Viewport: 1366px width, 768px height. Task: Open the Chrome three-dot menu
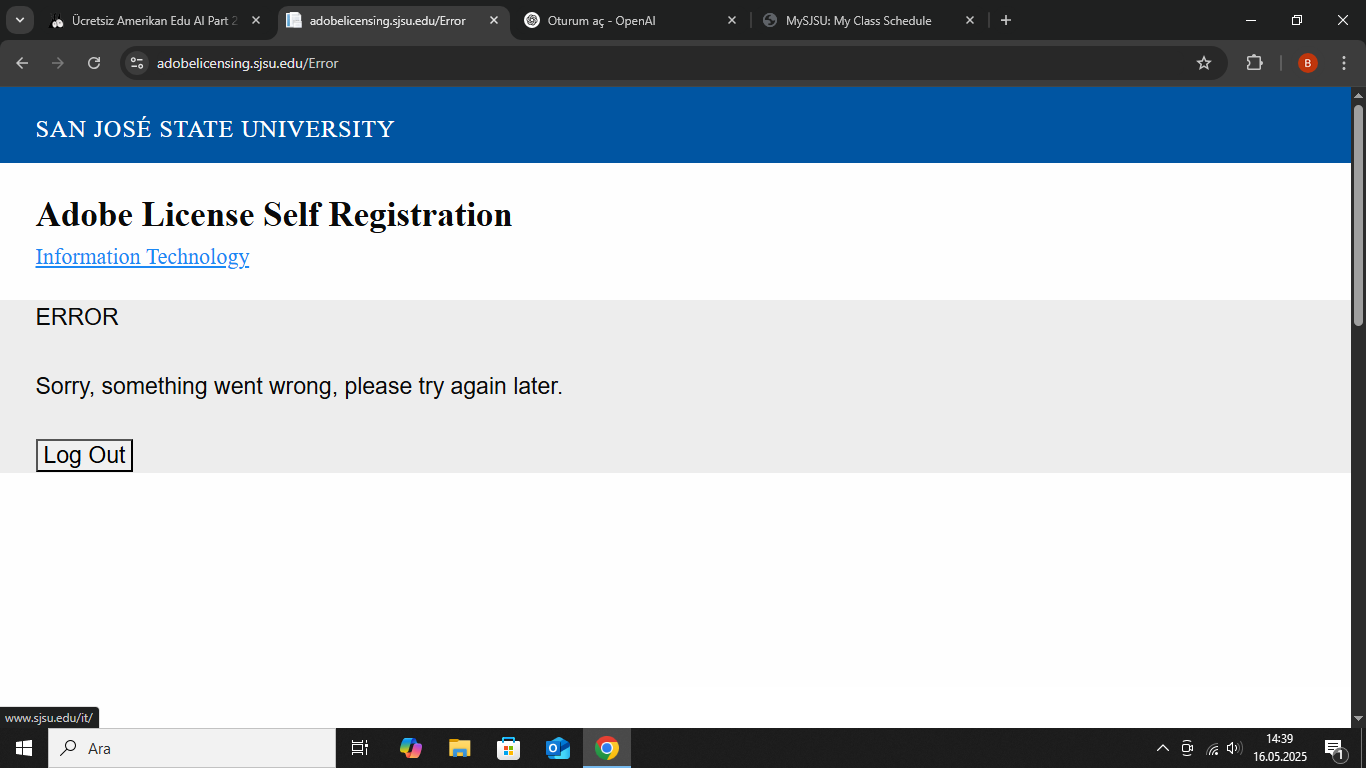[1344, 63]
